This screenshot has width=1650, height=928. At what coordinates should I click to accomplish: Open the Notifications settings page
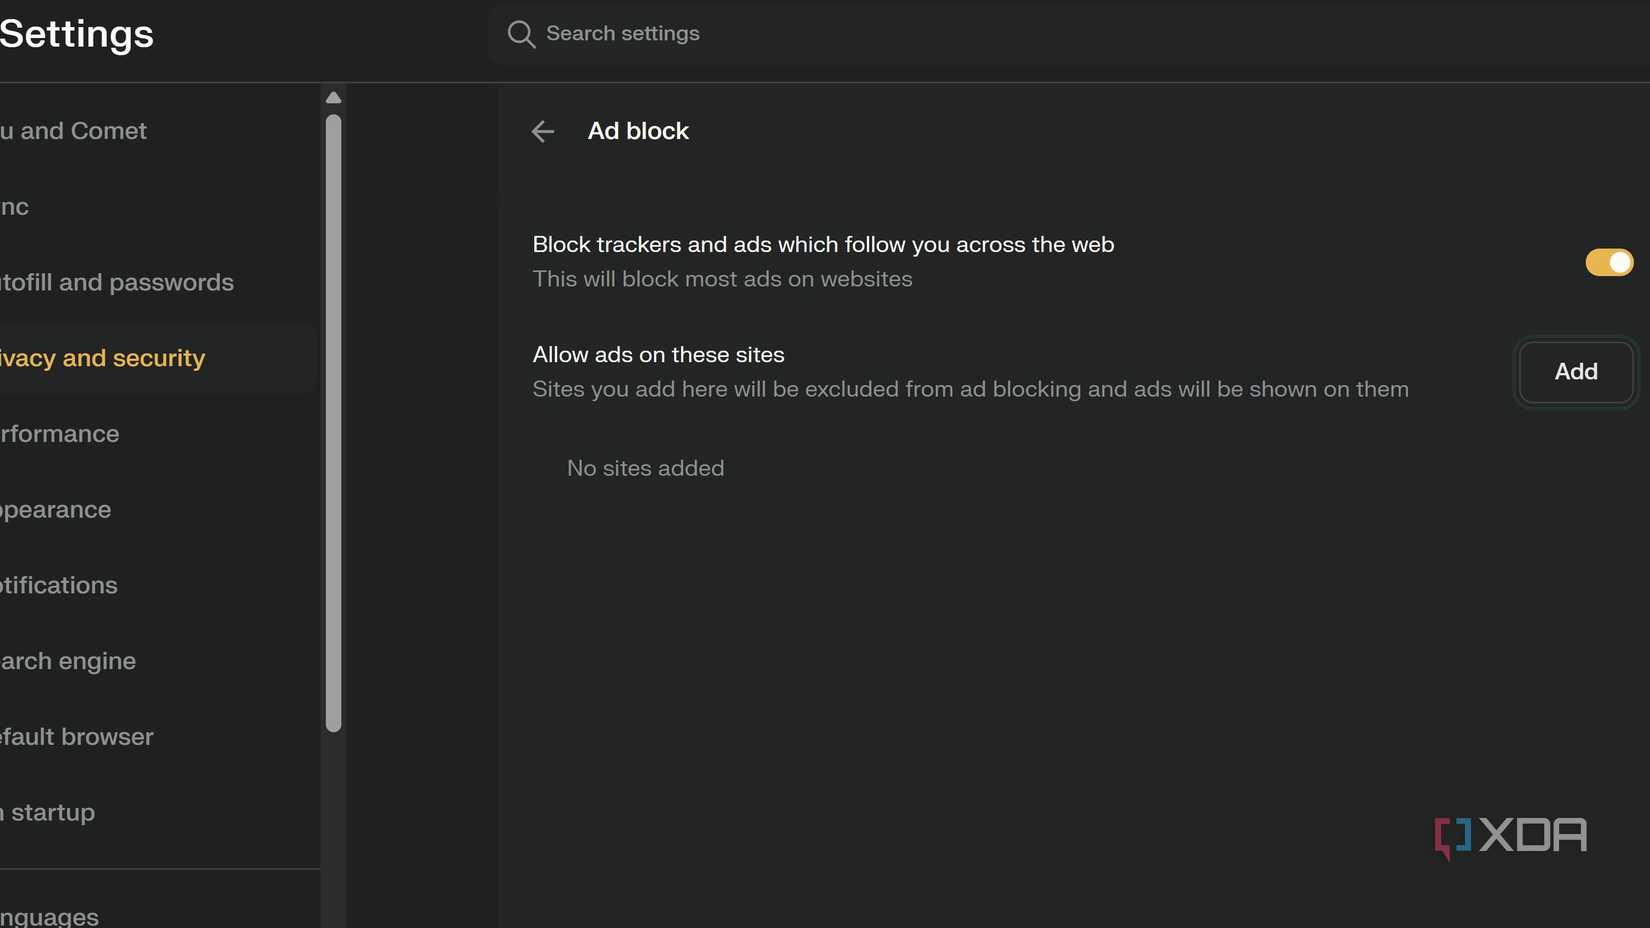[59, 585]
